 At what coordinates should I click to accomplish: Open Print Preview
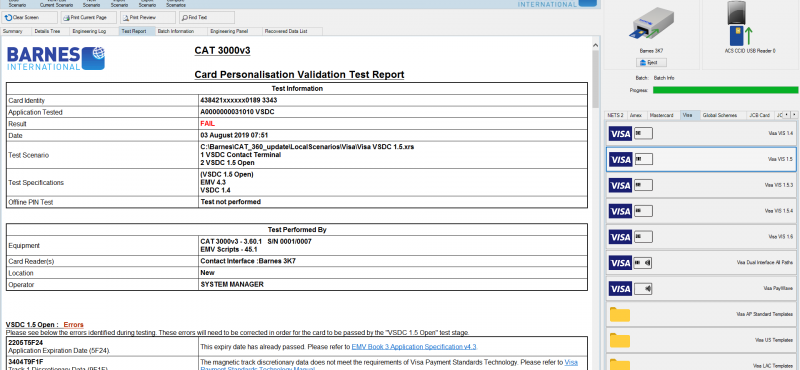[x=148, y=17]
